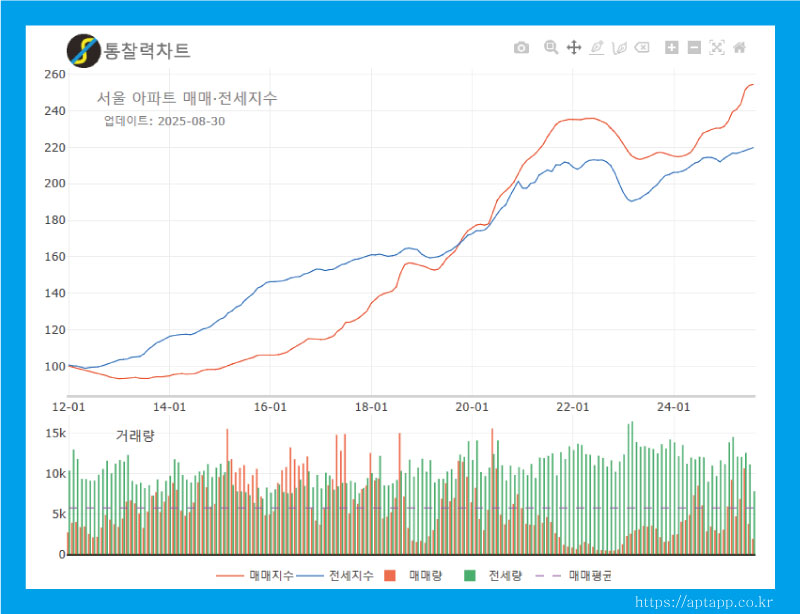800x614 pixels.
Task: Click the 거래량 volume chart label
Action: tap(135, 436)
